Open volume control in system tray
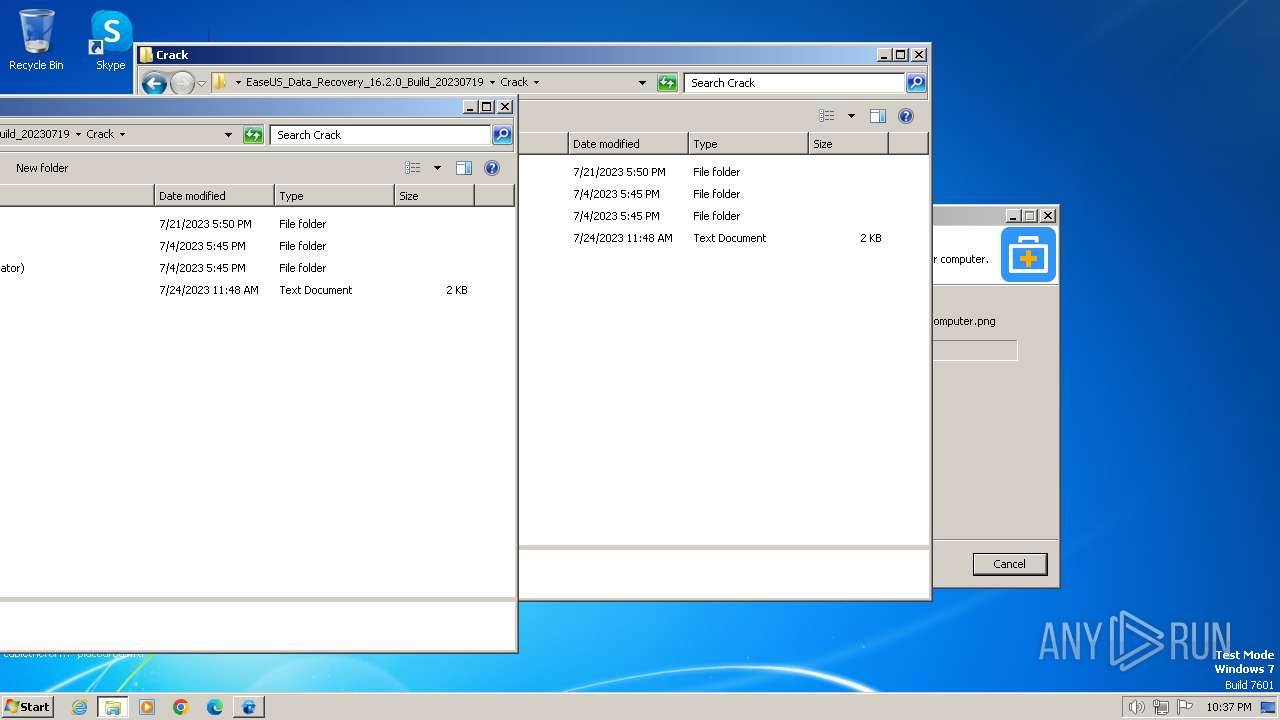The height and width of the screenshot is (720, 1280). [x=1136, y=707]
